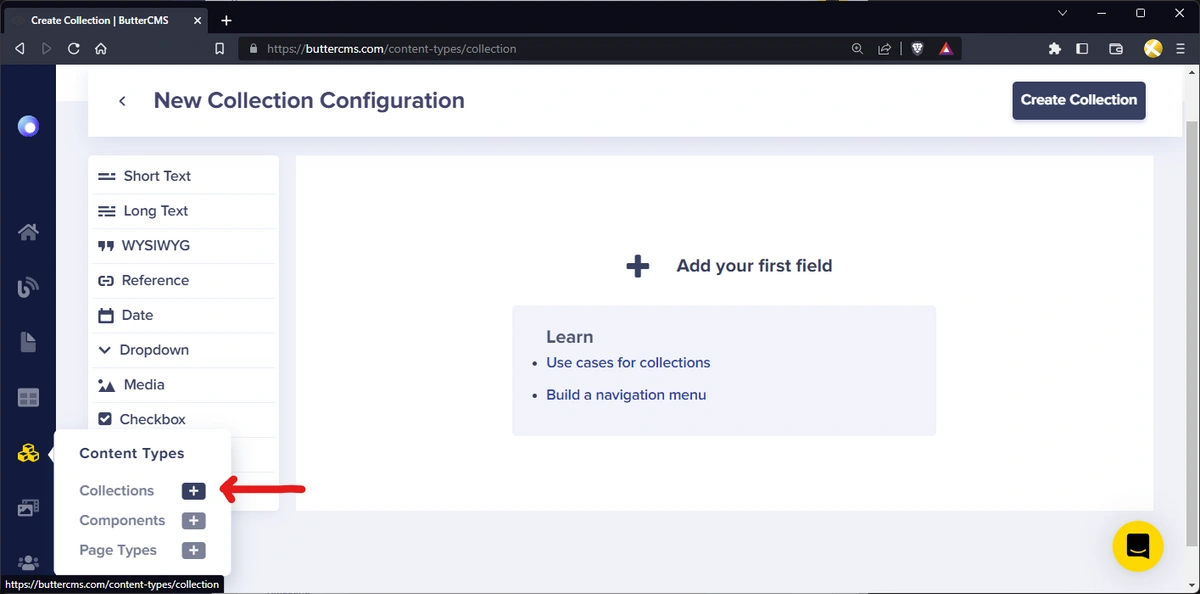The height and width of the screenshot is (594, 1200).
Task: Select Page Types in Content Types menu
Action: click(x=118, y=551)
